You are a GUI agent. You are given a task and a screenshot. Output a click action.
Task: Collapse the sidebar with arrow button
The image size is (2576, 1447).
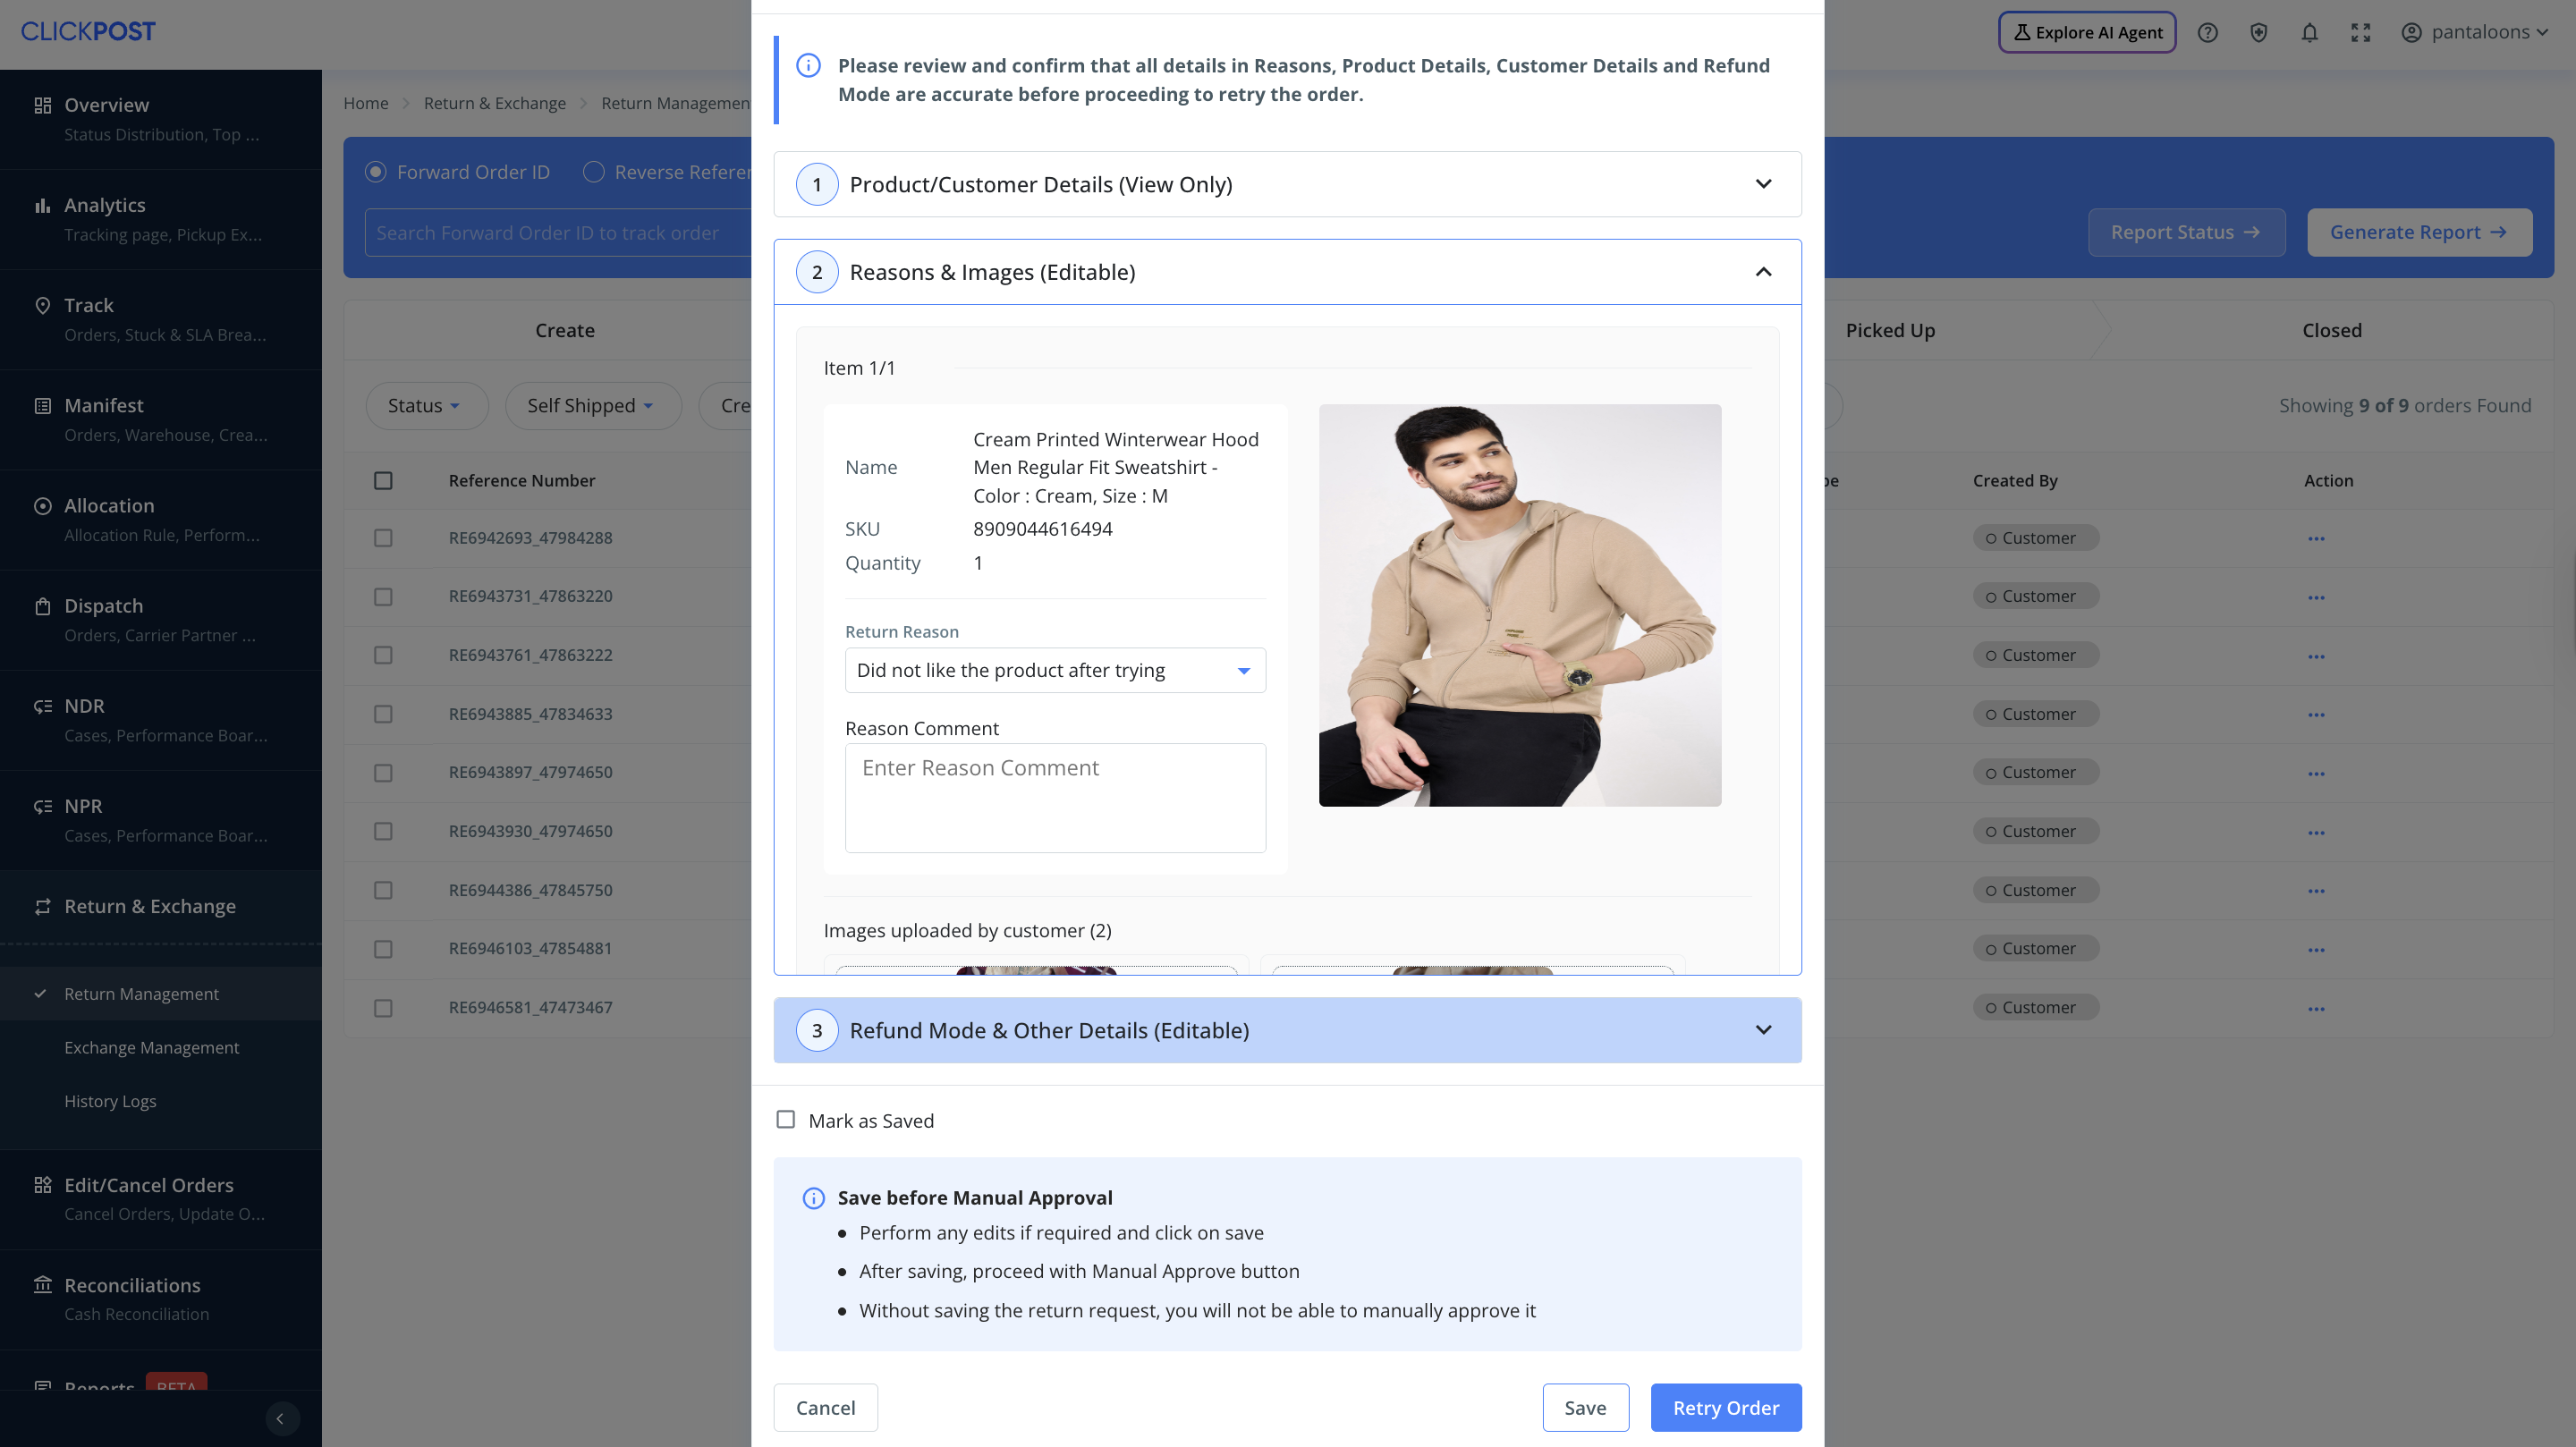coord(281,1418)
